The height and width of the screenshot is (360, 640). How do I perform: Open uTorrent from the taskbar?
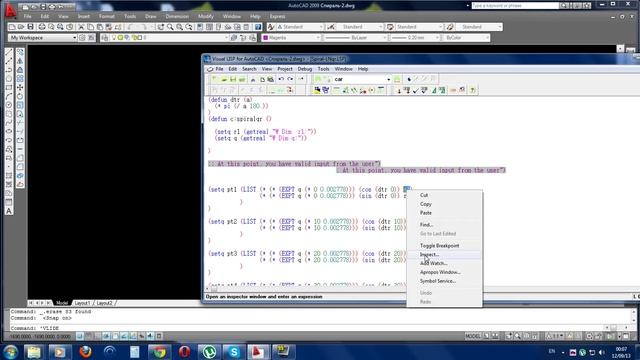[209, 352]
